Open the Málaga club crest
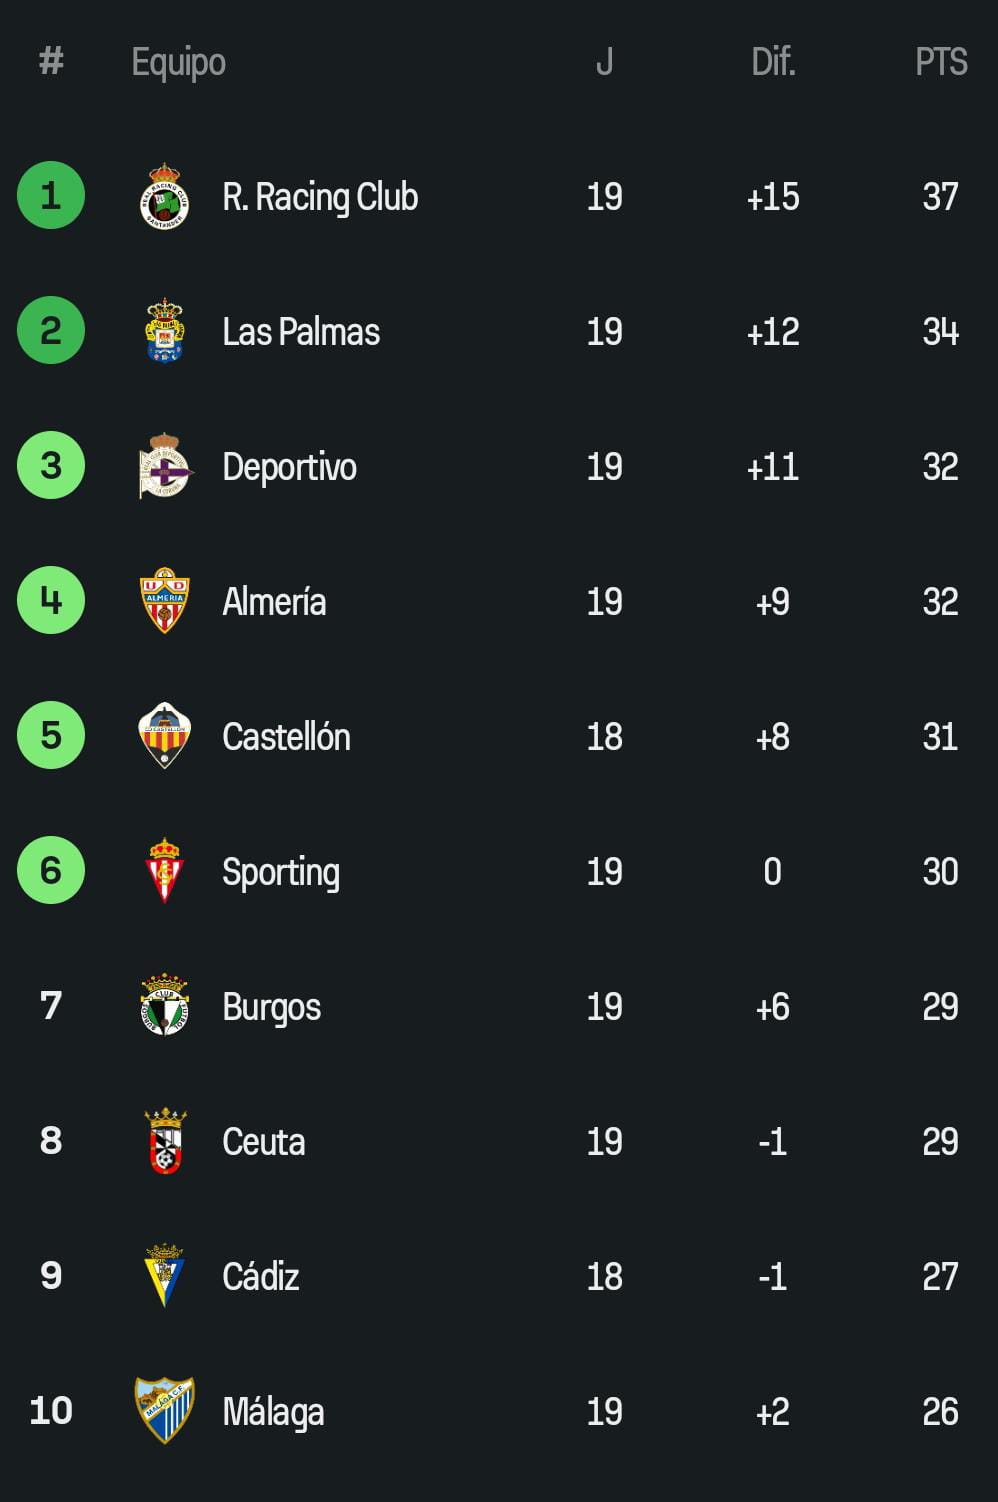998x1502 pixels. click(x=164, y=1410)
